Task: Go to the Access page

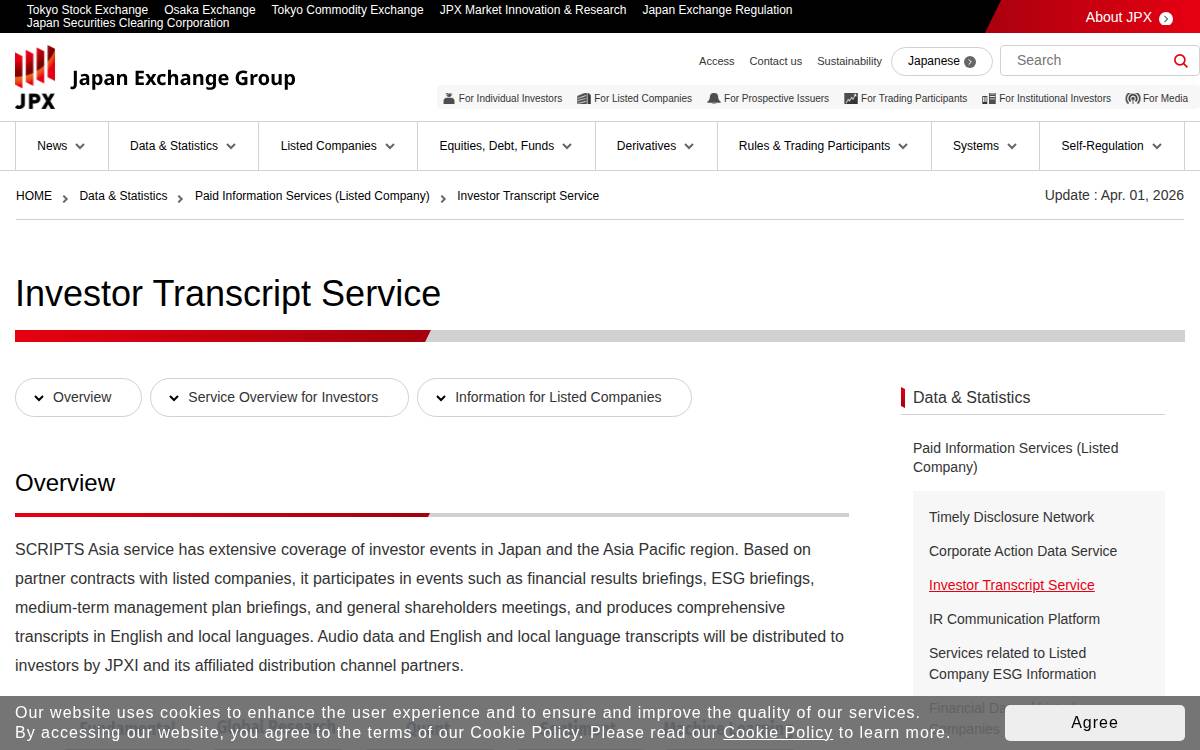Action: pyautogui.click(x=716, y=61)
